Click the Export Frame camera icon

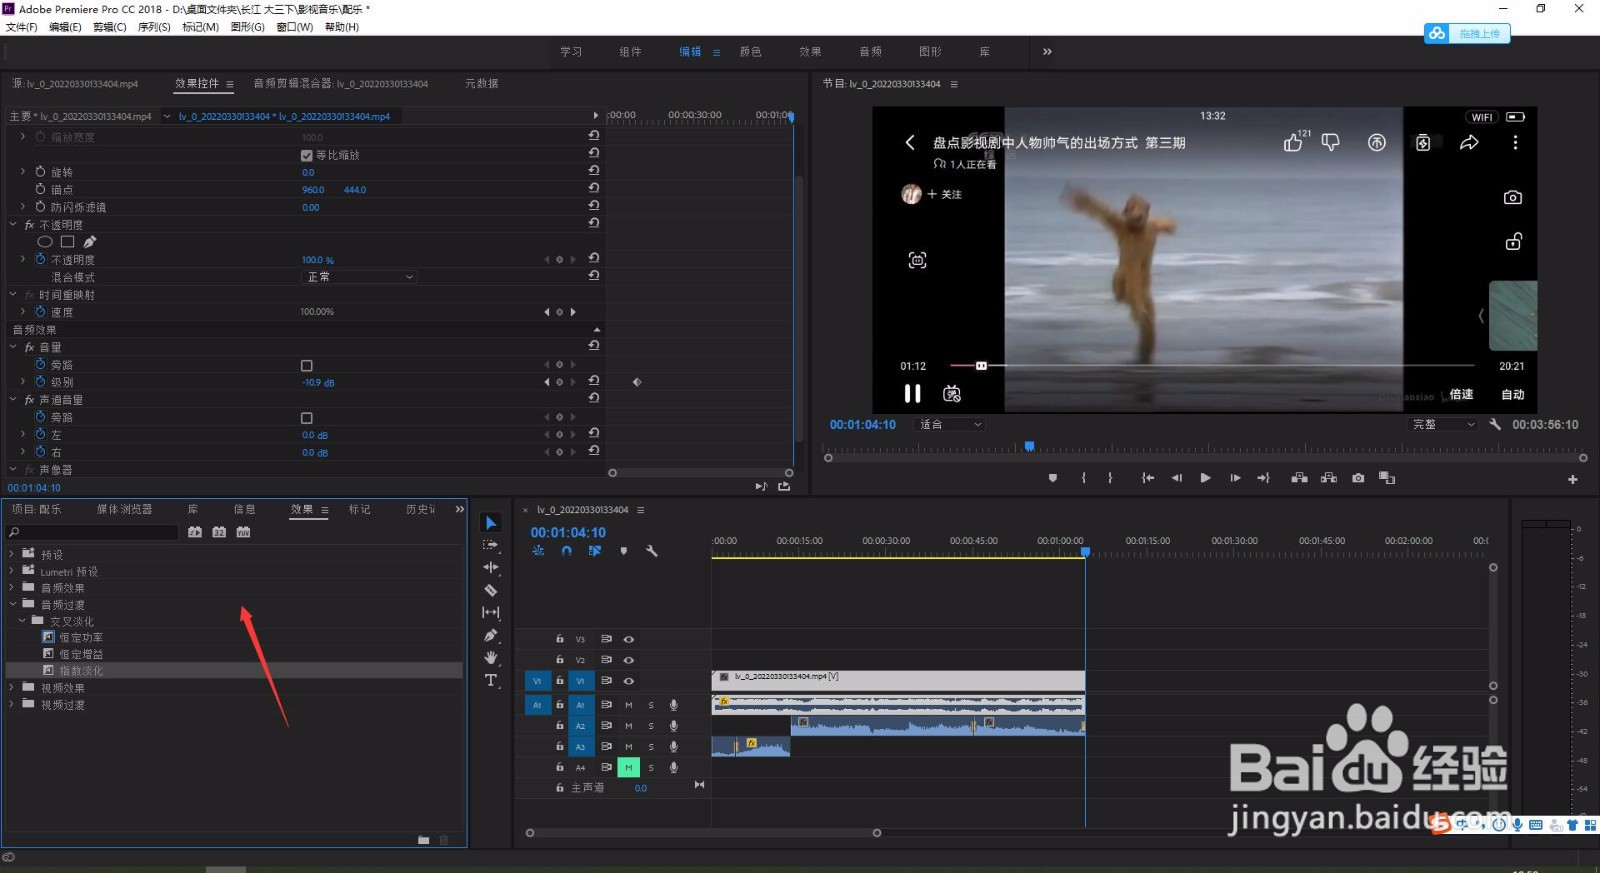1358,478
